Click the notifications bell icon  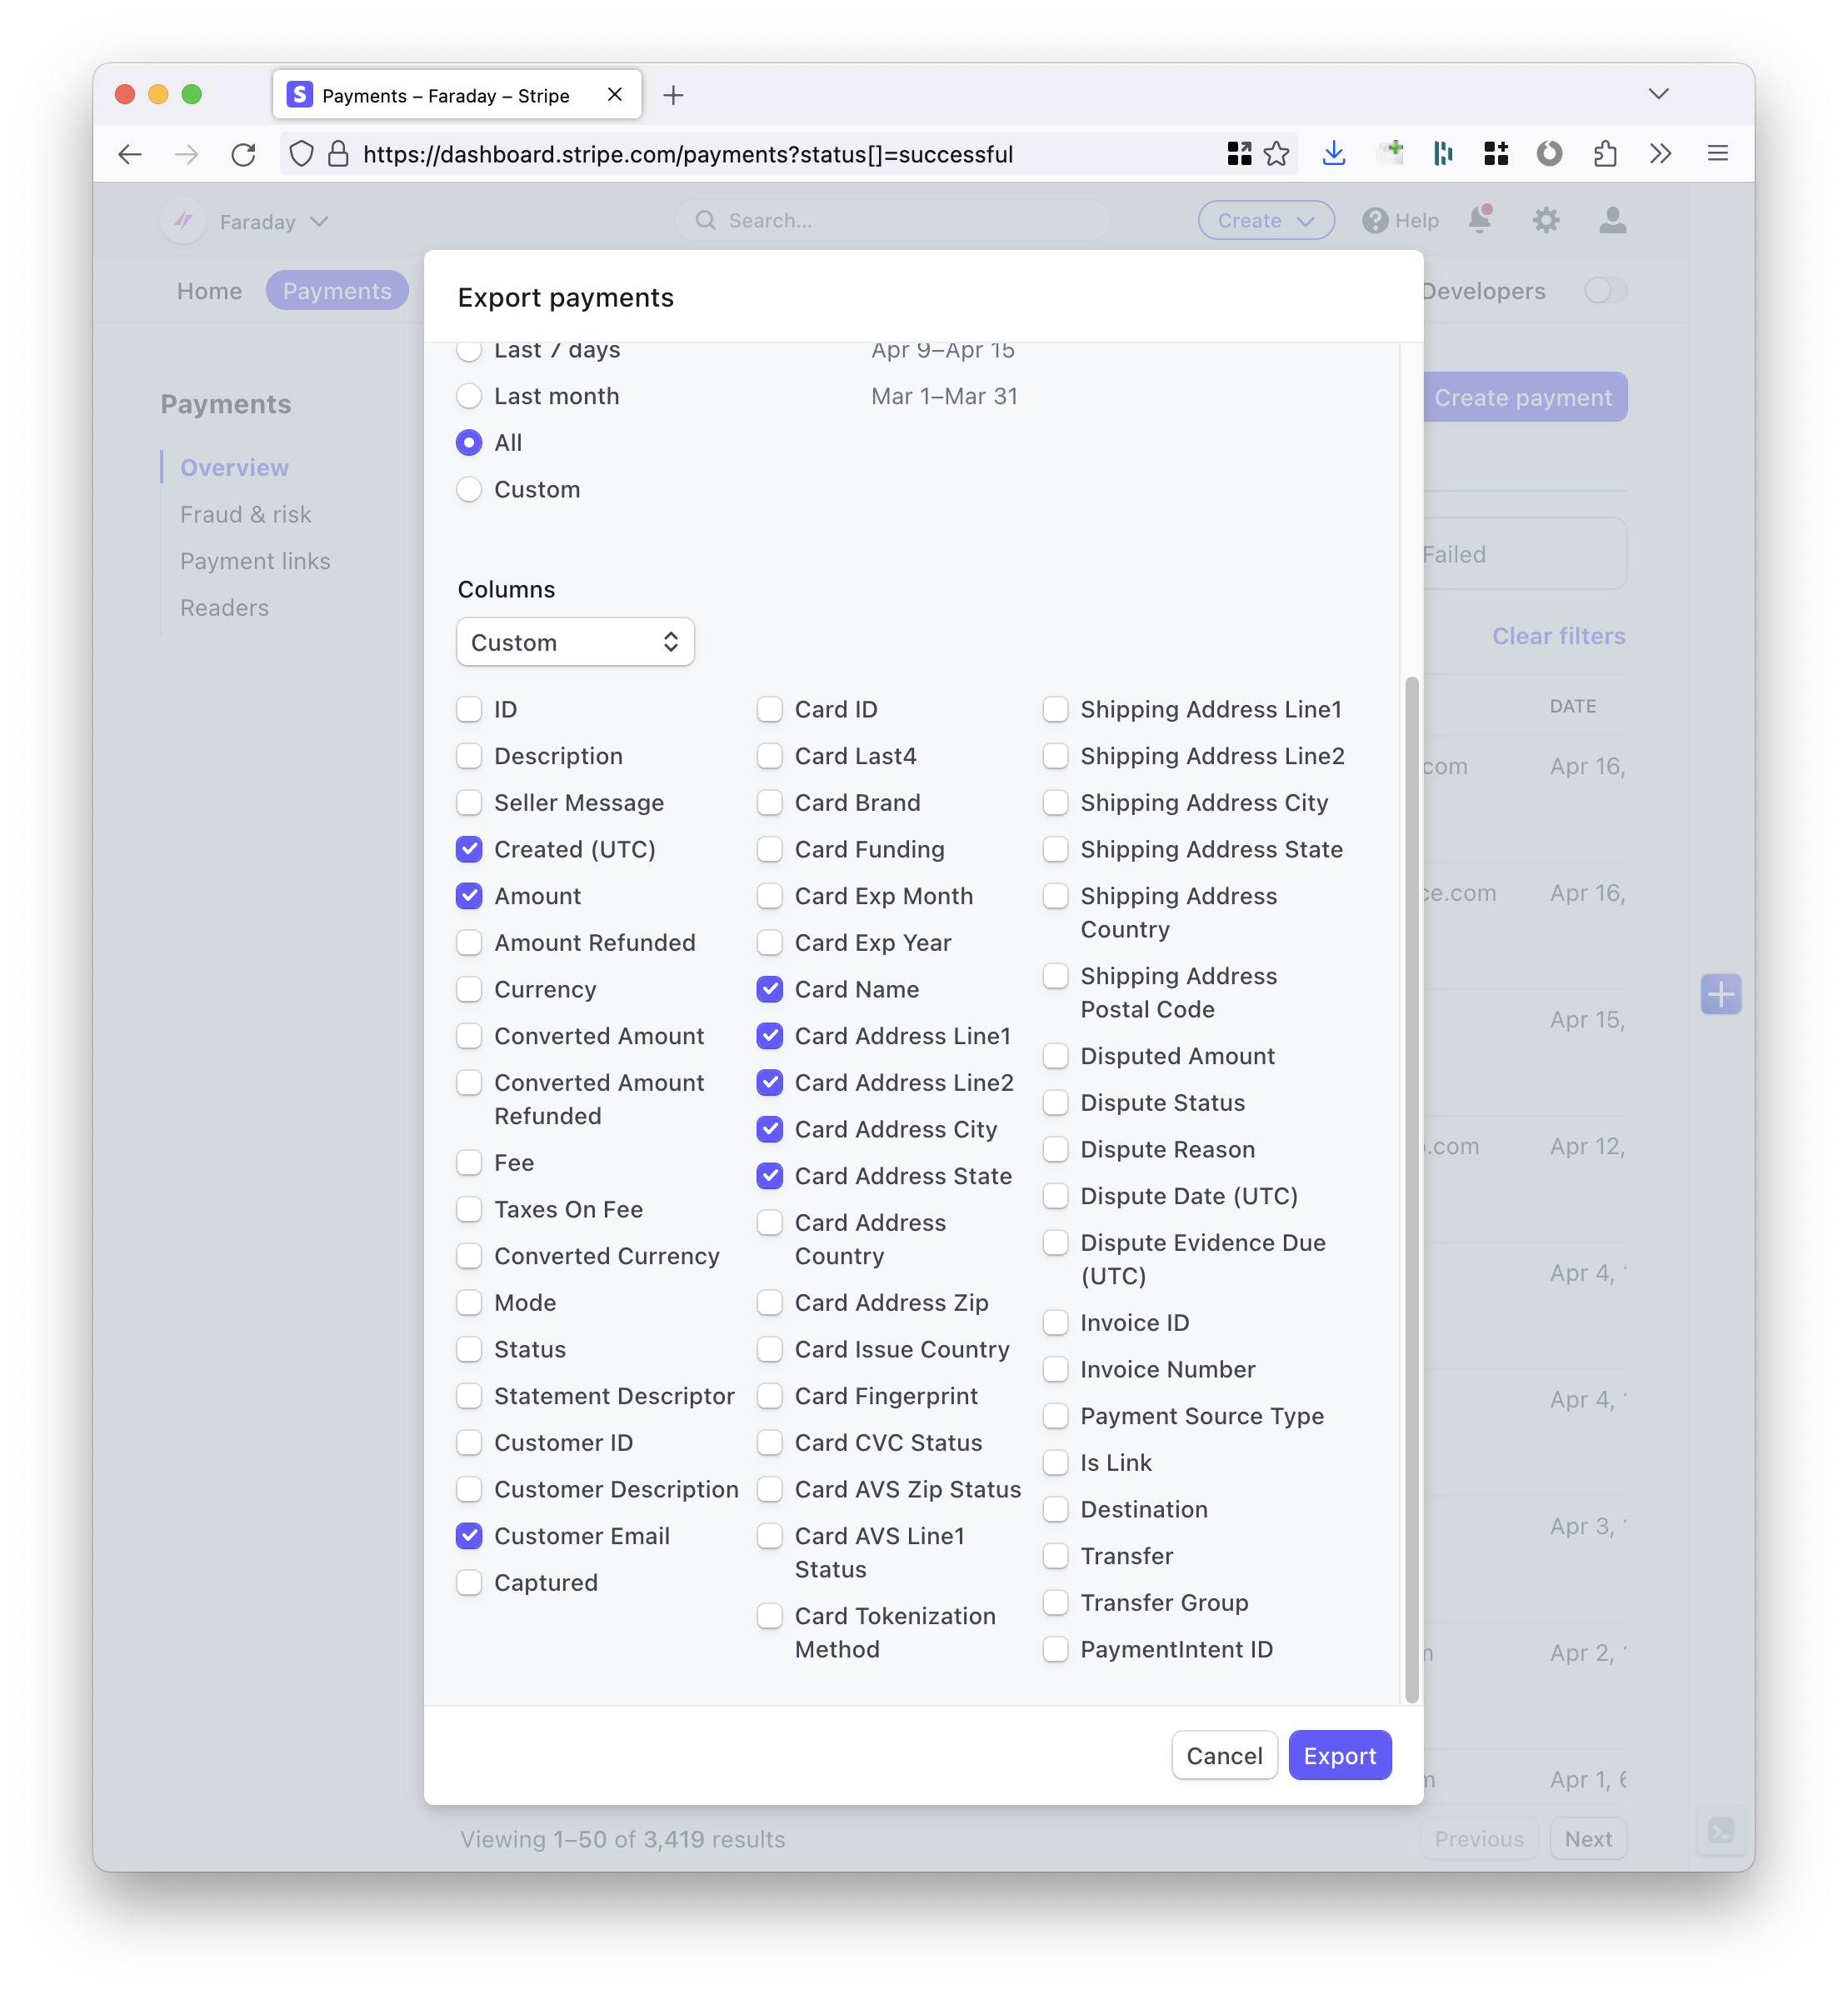pyautogui.click(x=1485, y=221)
